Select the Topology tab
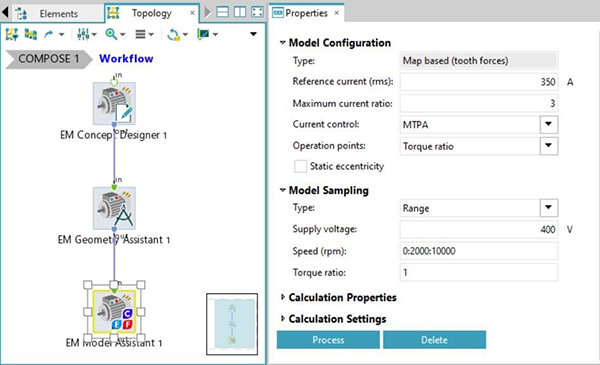This screenshot has width=600, height=365. point(152,13)
